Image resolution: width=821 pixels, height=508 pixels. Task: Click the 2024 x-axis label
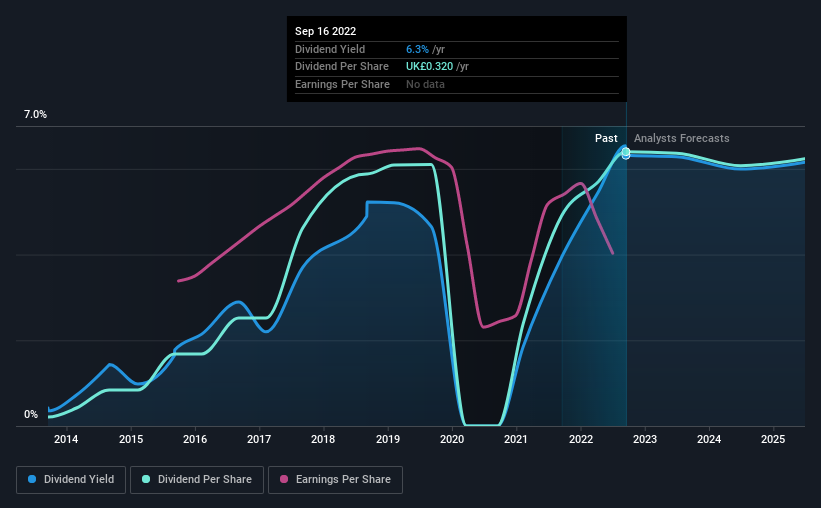click(709, 439)
